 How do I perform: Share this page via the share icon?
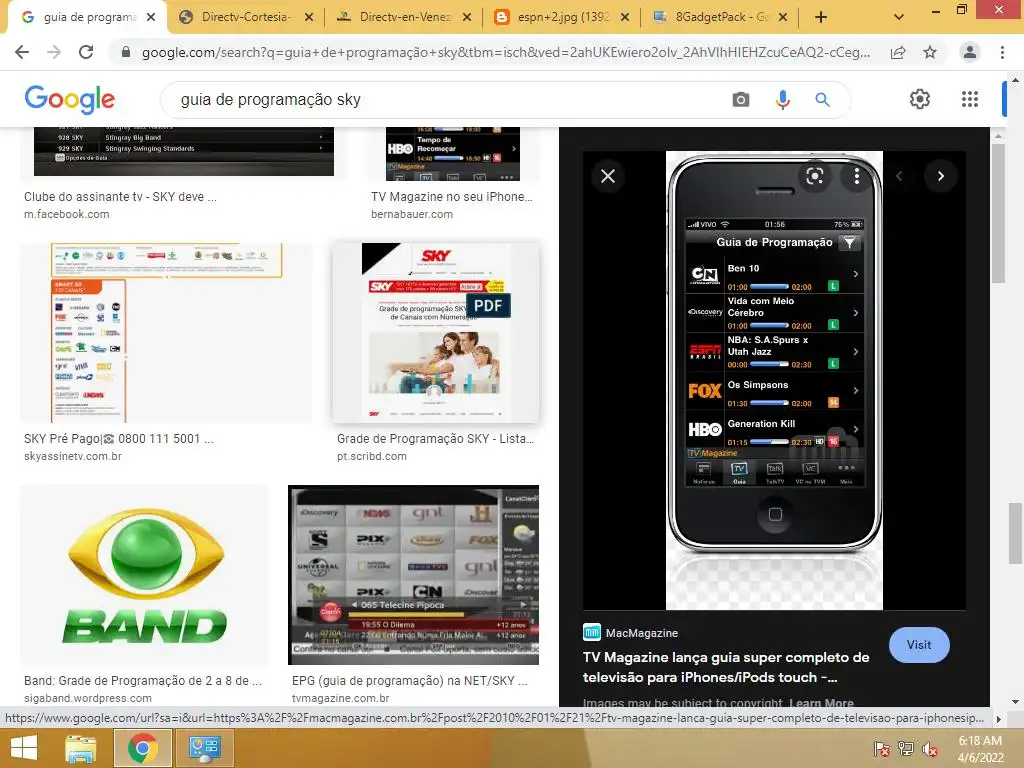coord(898,53)
